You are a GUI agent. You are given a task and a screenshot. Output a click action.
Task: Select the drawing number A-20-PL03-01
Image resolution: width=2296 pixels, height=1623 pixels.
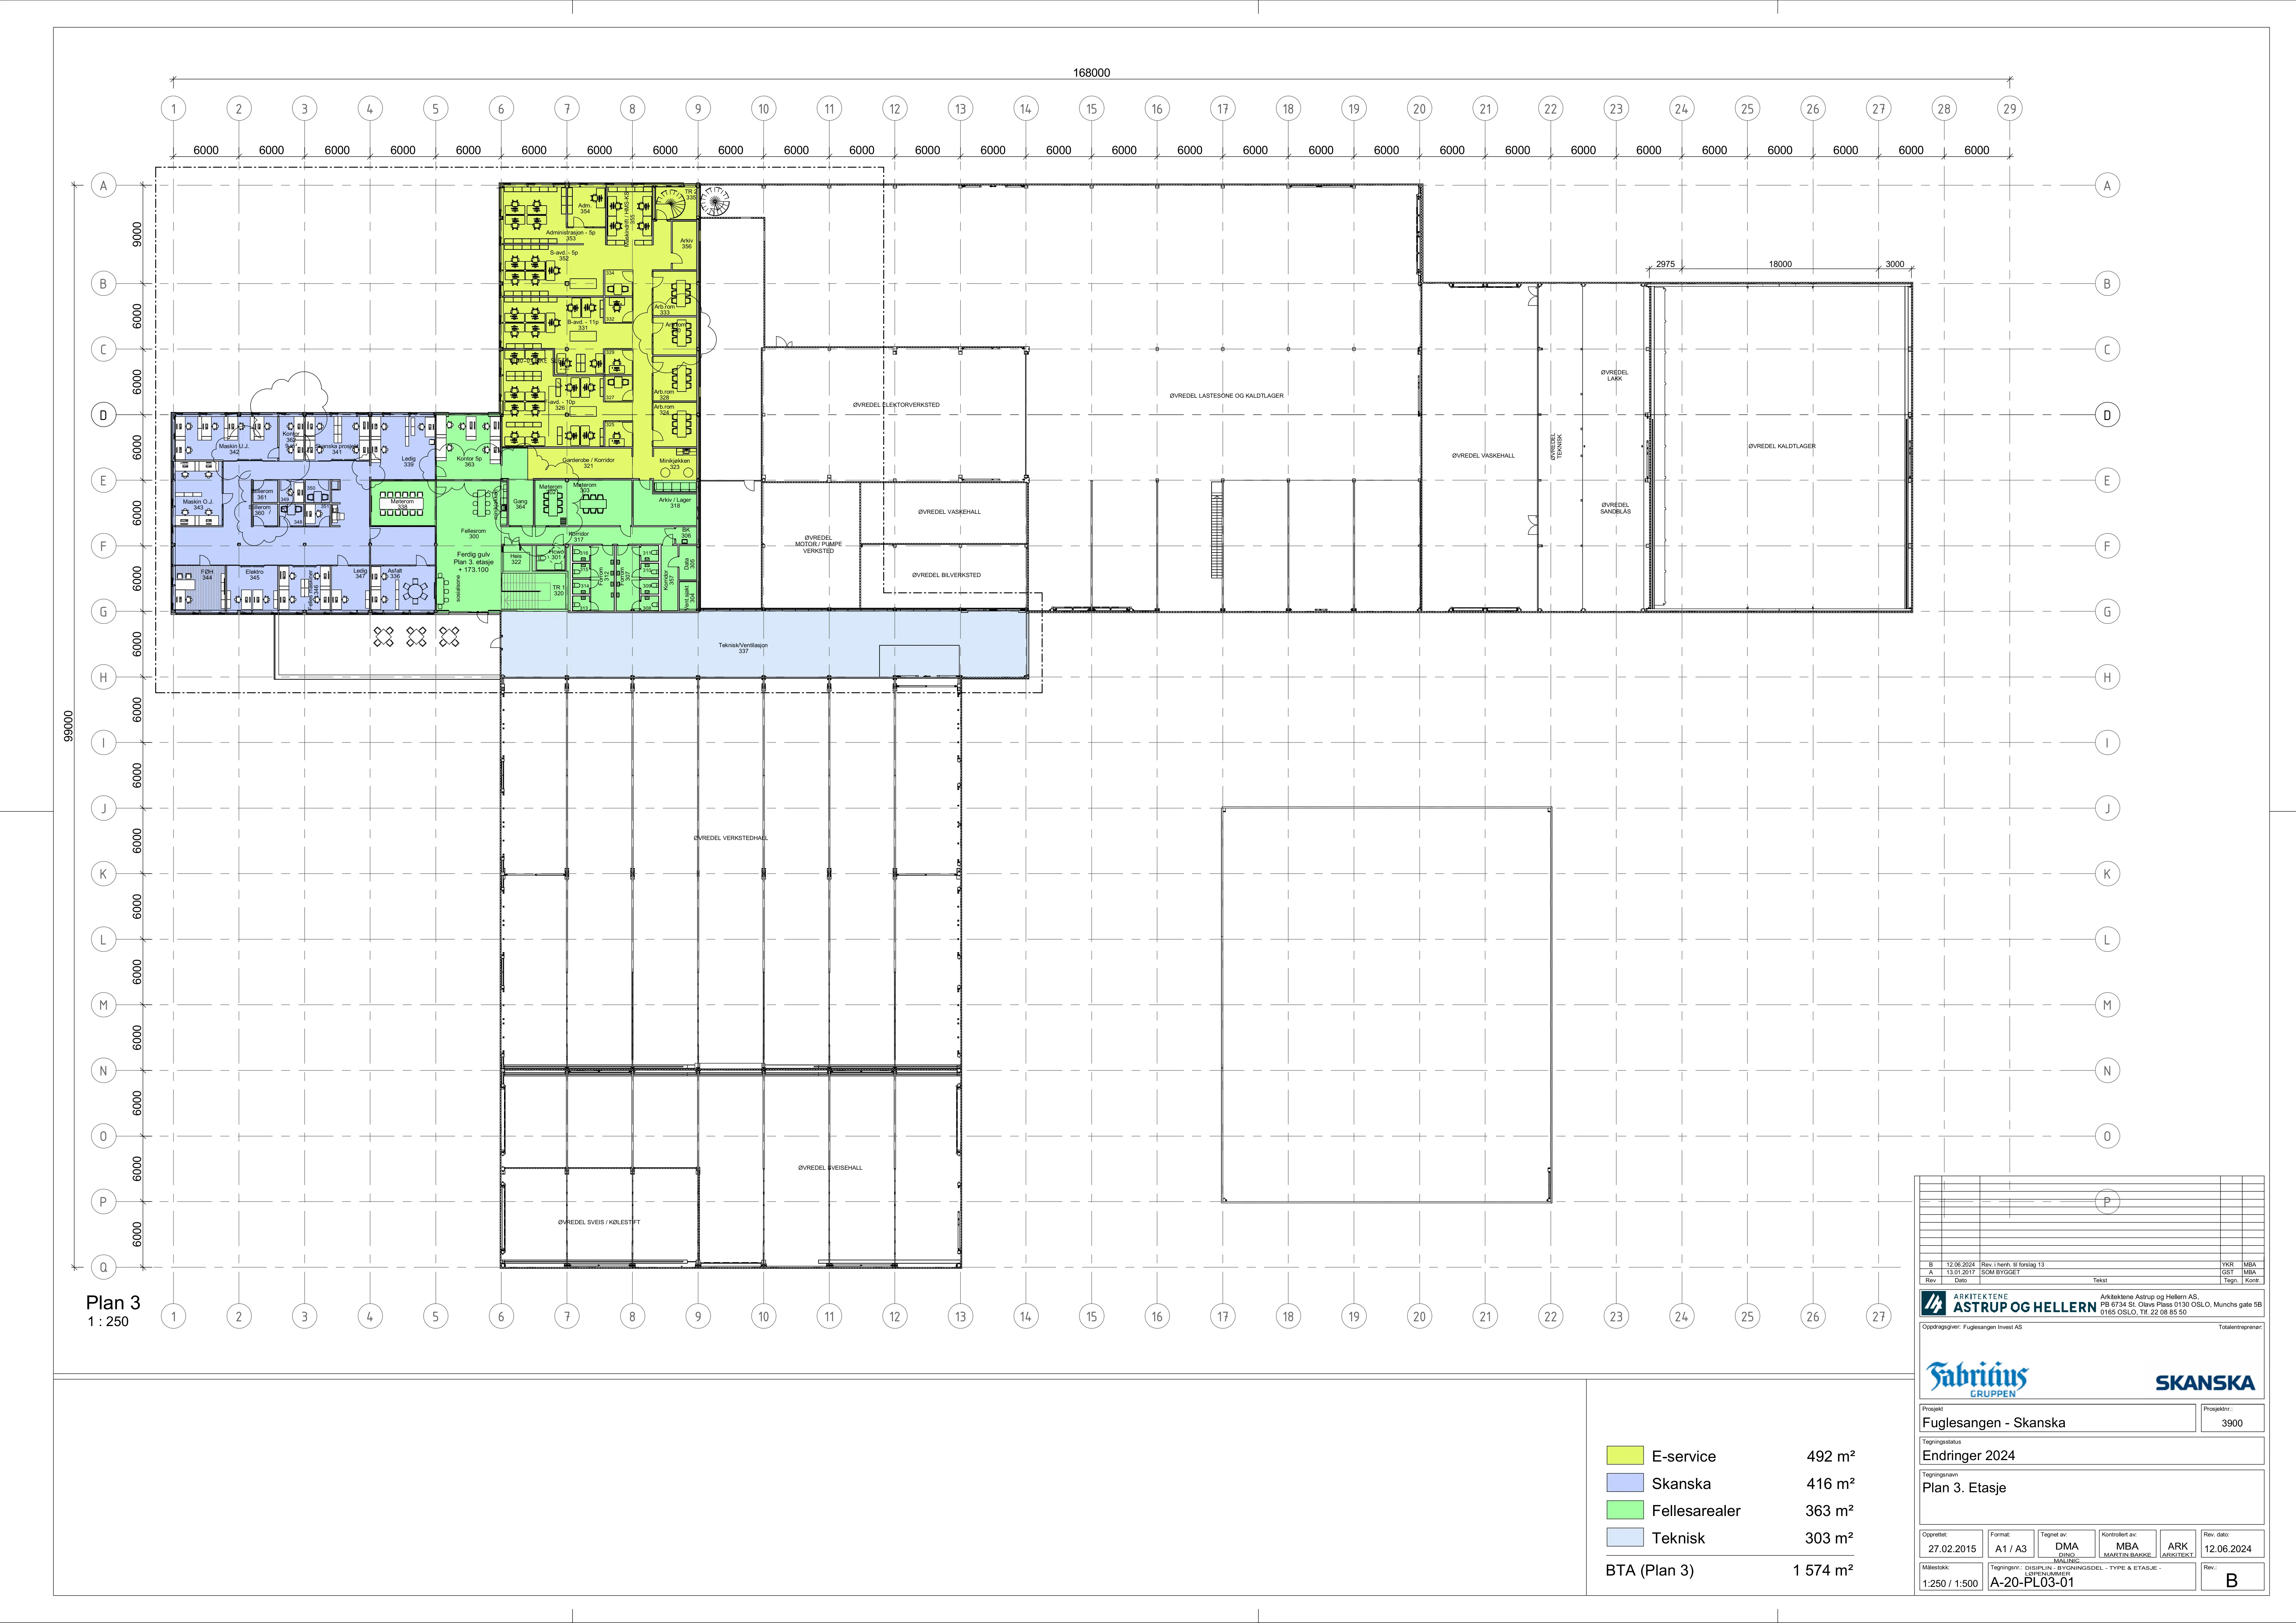pos(2032,1583)
